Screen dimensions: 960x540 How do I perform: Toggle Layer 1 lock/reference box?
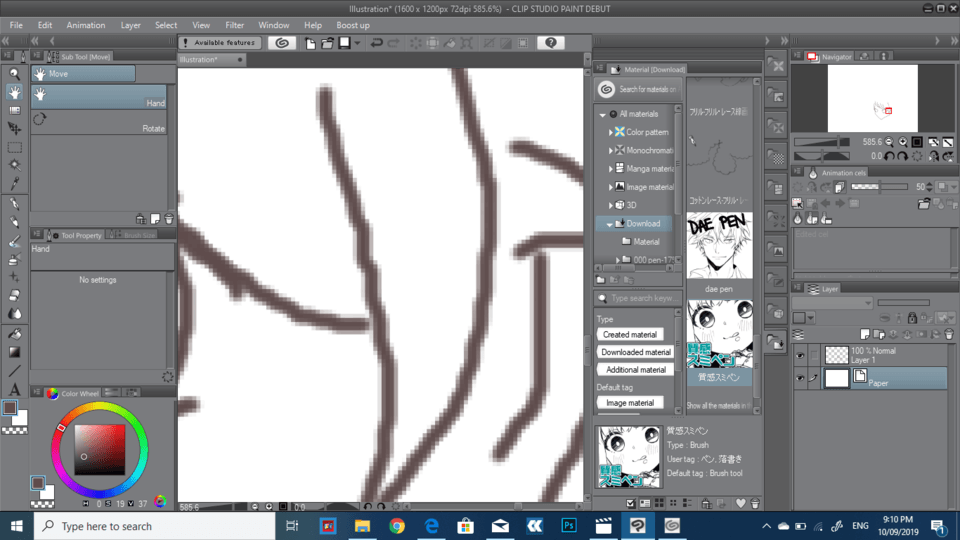(x=814, y=356)
